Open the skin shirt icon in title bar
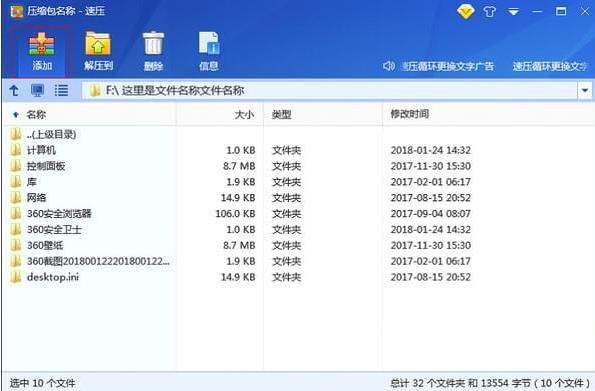The height and width of the screenshot is (391, 595). [490, 12]
